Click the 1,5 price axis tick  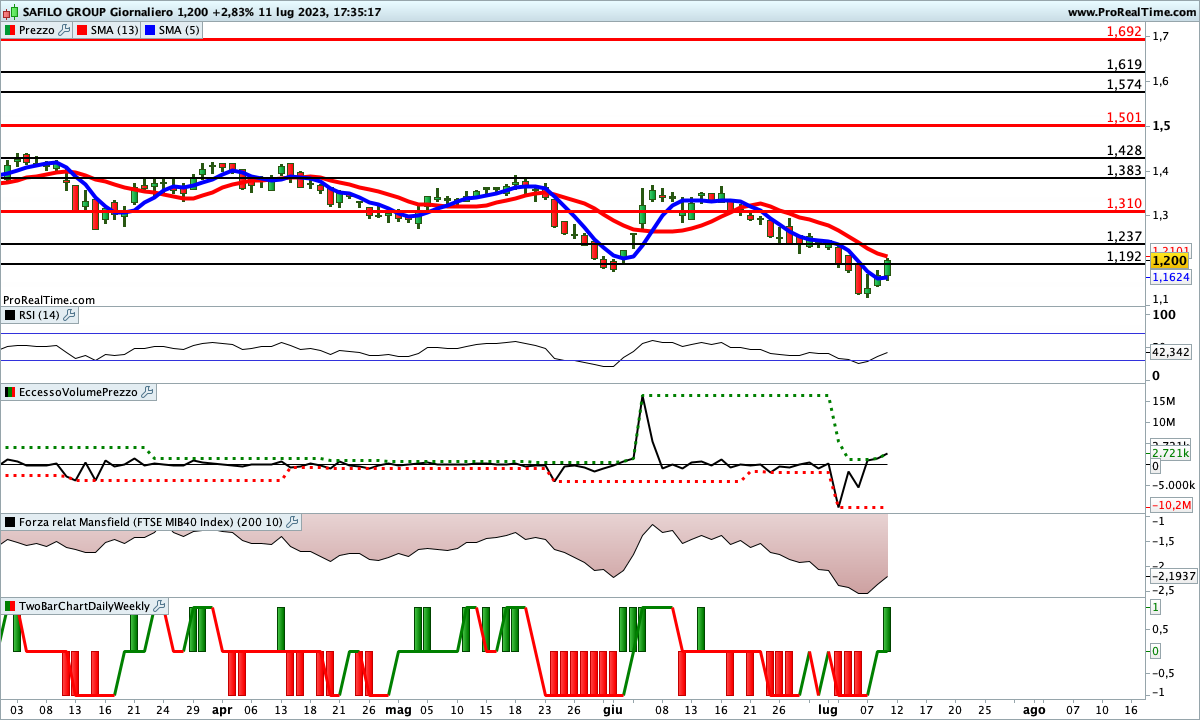1162,125
